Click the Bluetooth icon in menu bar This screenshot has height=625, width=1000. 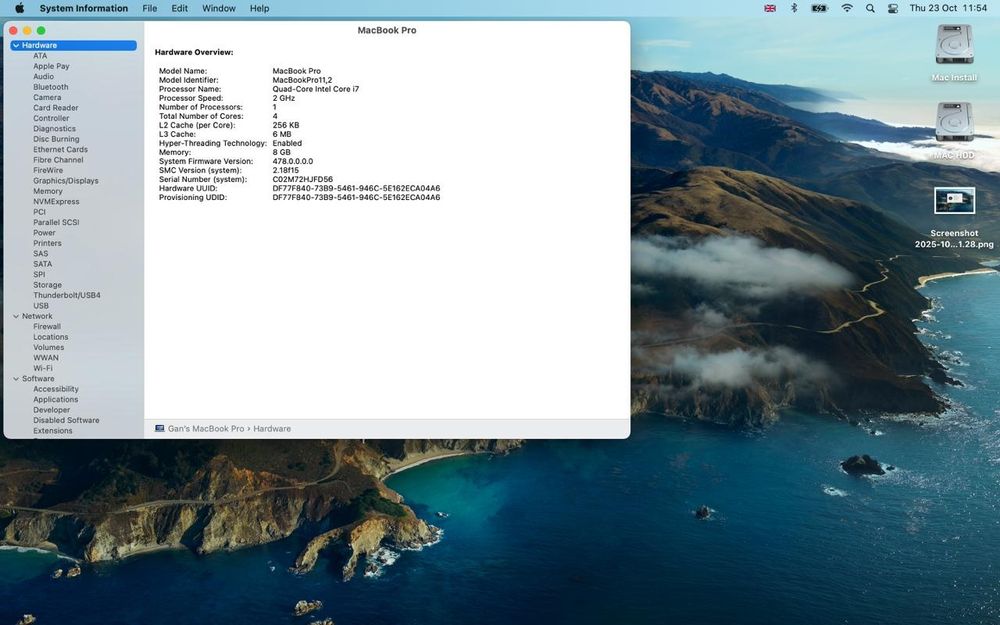click(x=794, y=8)
